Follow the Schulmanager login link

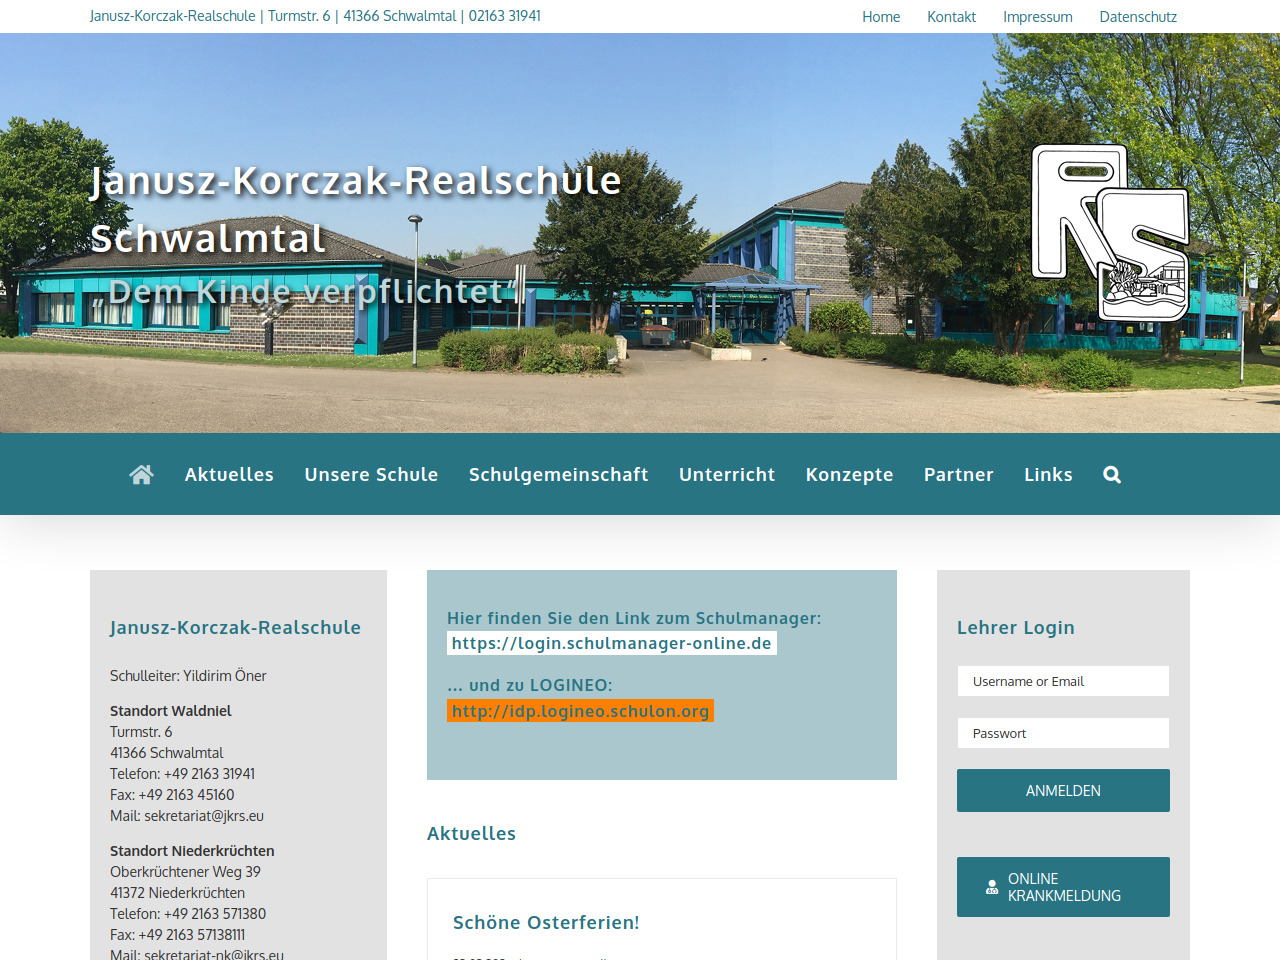611,643
